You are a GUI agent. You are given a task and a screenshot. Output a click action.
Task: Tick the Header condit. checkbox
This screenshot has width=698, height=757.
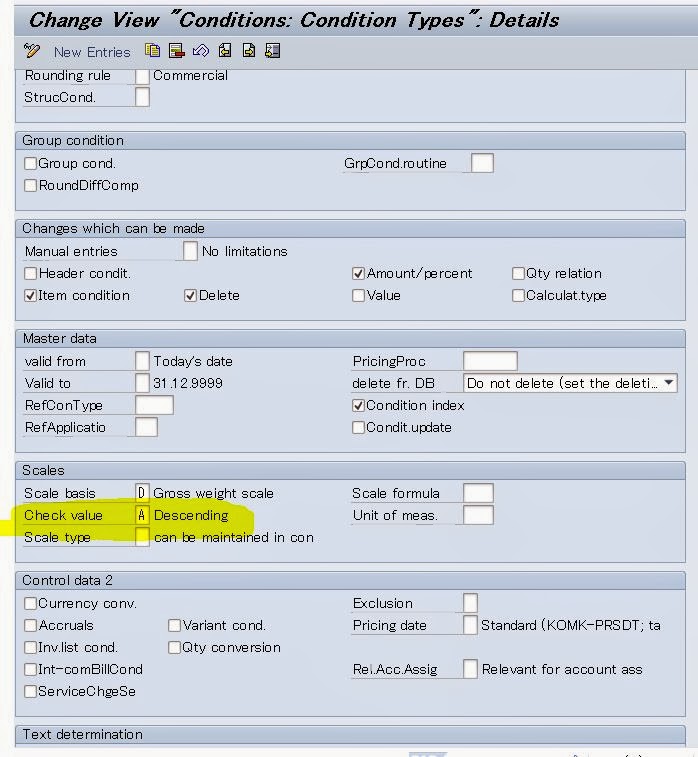pyautogui.click(x=30, y=274)
